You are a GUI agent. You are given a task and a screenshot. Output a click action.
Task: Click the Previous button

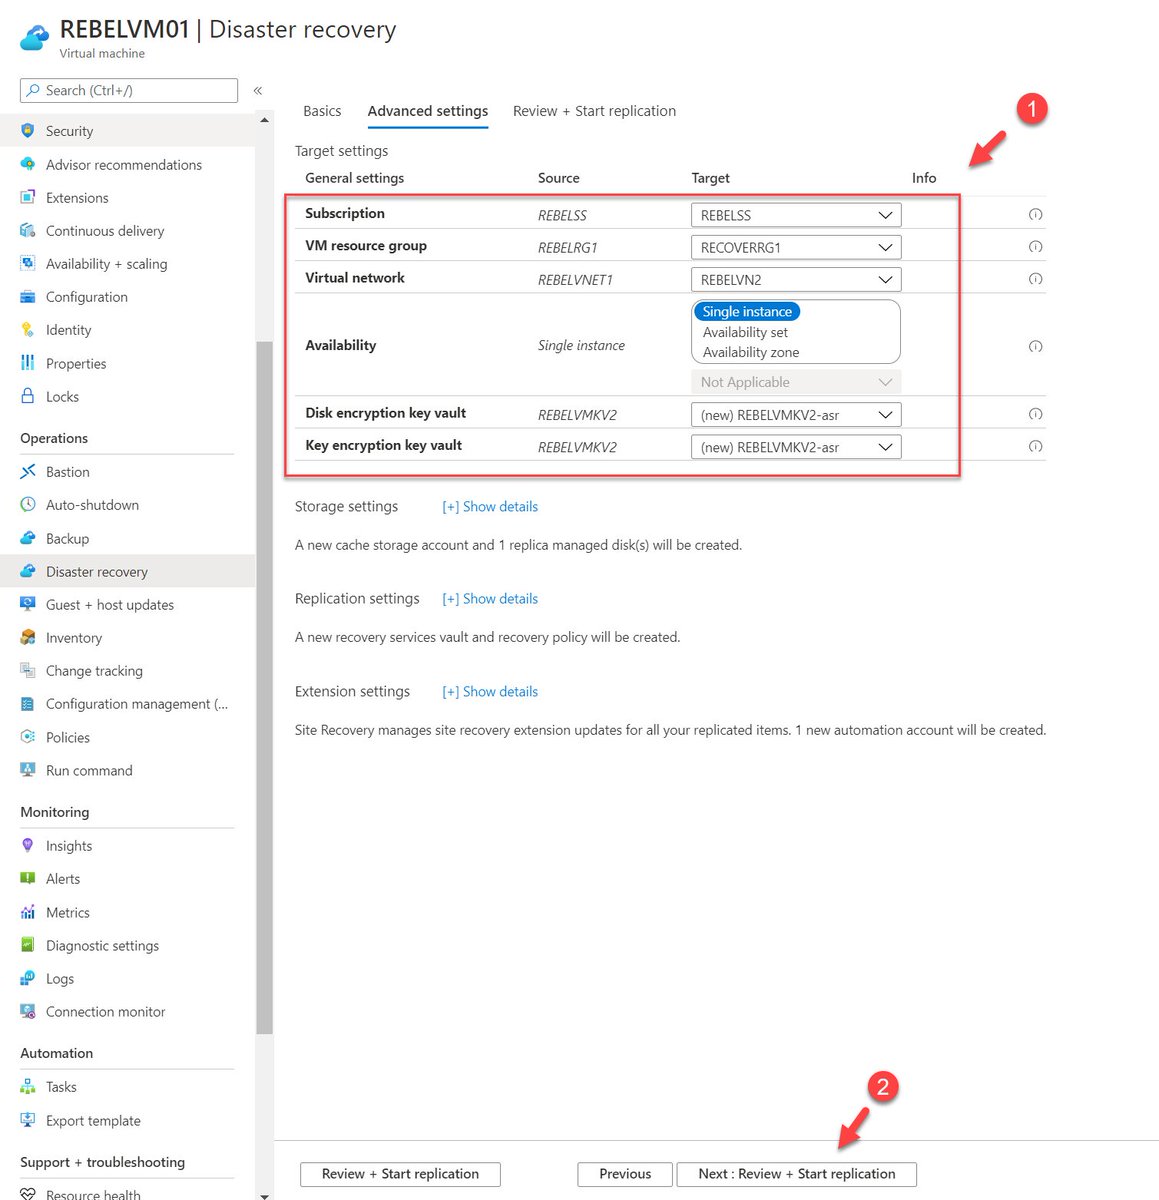tap(625, 1174)
